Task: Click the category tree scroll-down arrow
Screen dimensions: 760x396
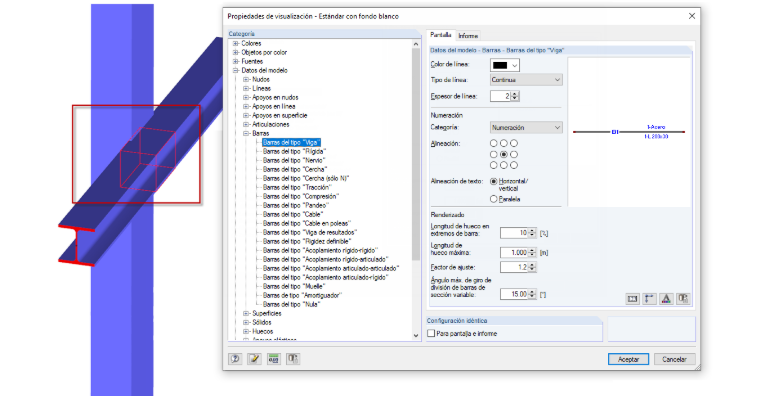Action: point(416,335)
